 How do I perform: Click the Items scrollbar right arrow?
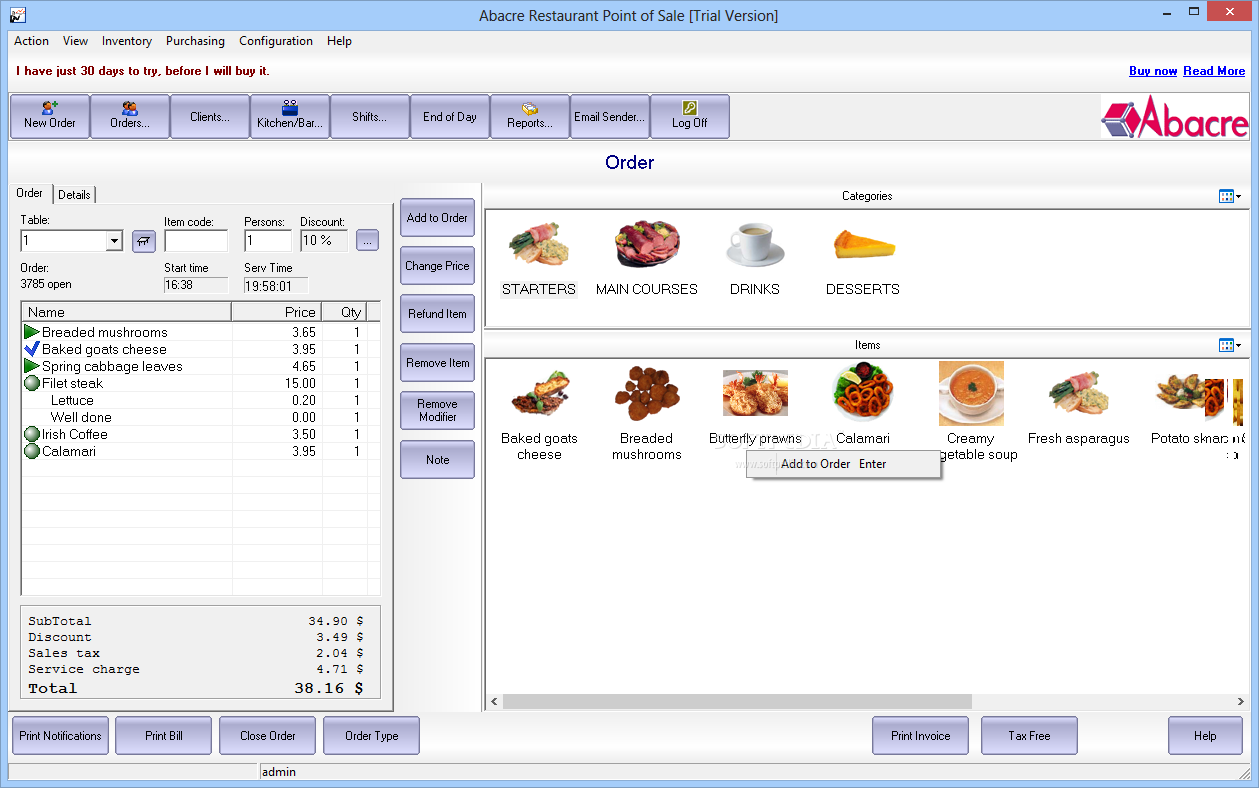1241,702
